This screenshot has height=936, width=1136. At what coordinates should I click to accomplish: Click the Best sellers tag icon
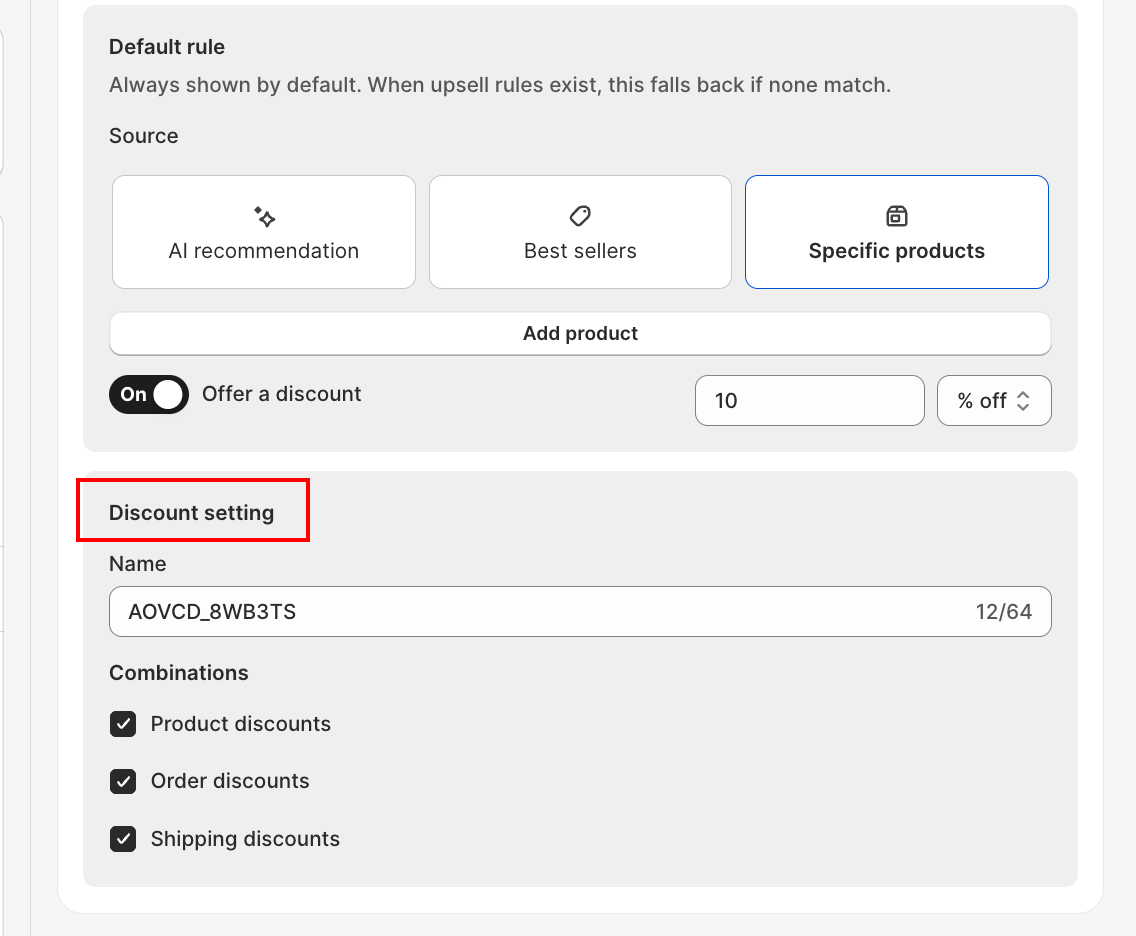coord(580,216)
